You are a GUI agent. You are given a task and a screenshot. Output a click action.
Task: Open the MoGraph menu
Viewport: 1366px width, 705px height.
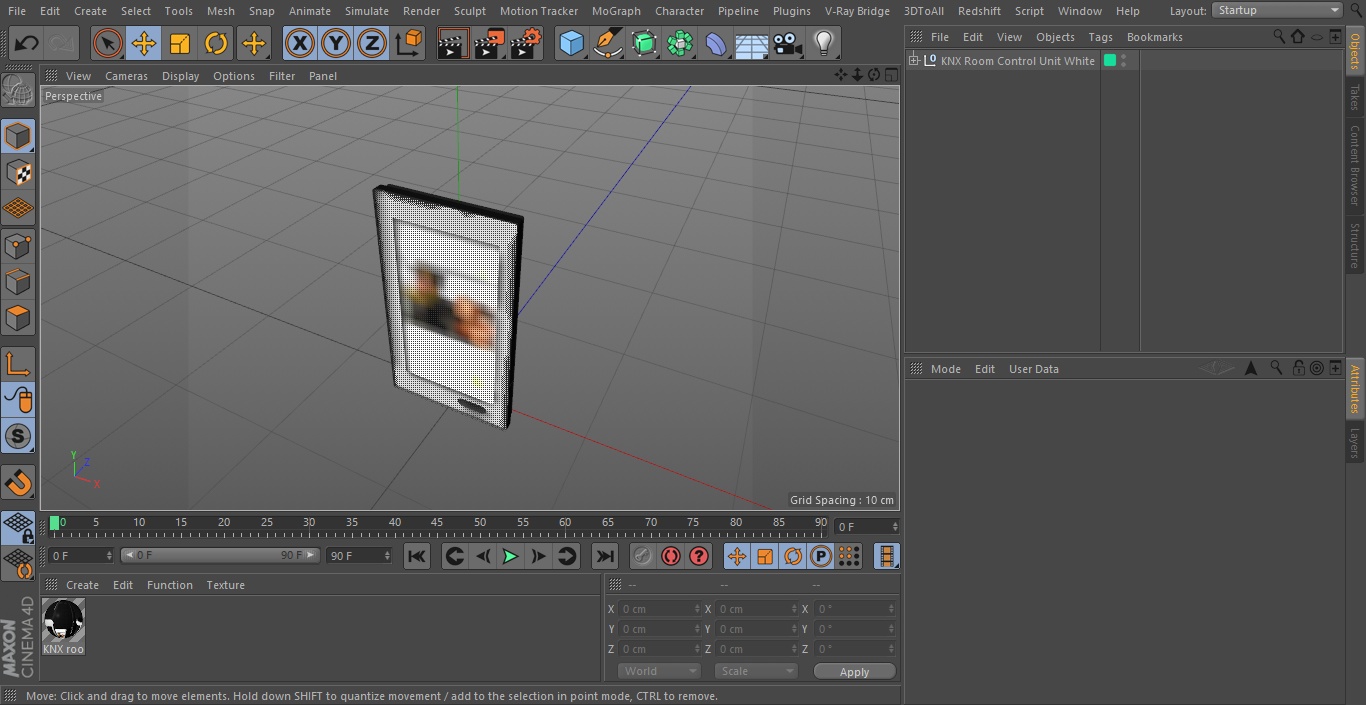(616, 11)
